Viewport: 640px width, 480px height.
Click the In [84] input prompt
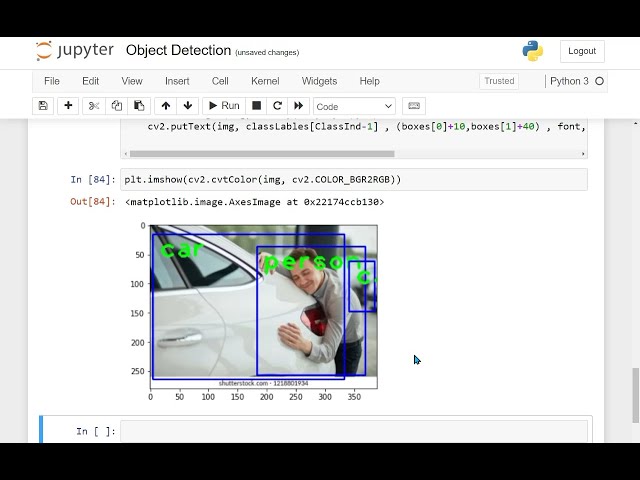93,180
